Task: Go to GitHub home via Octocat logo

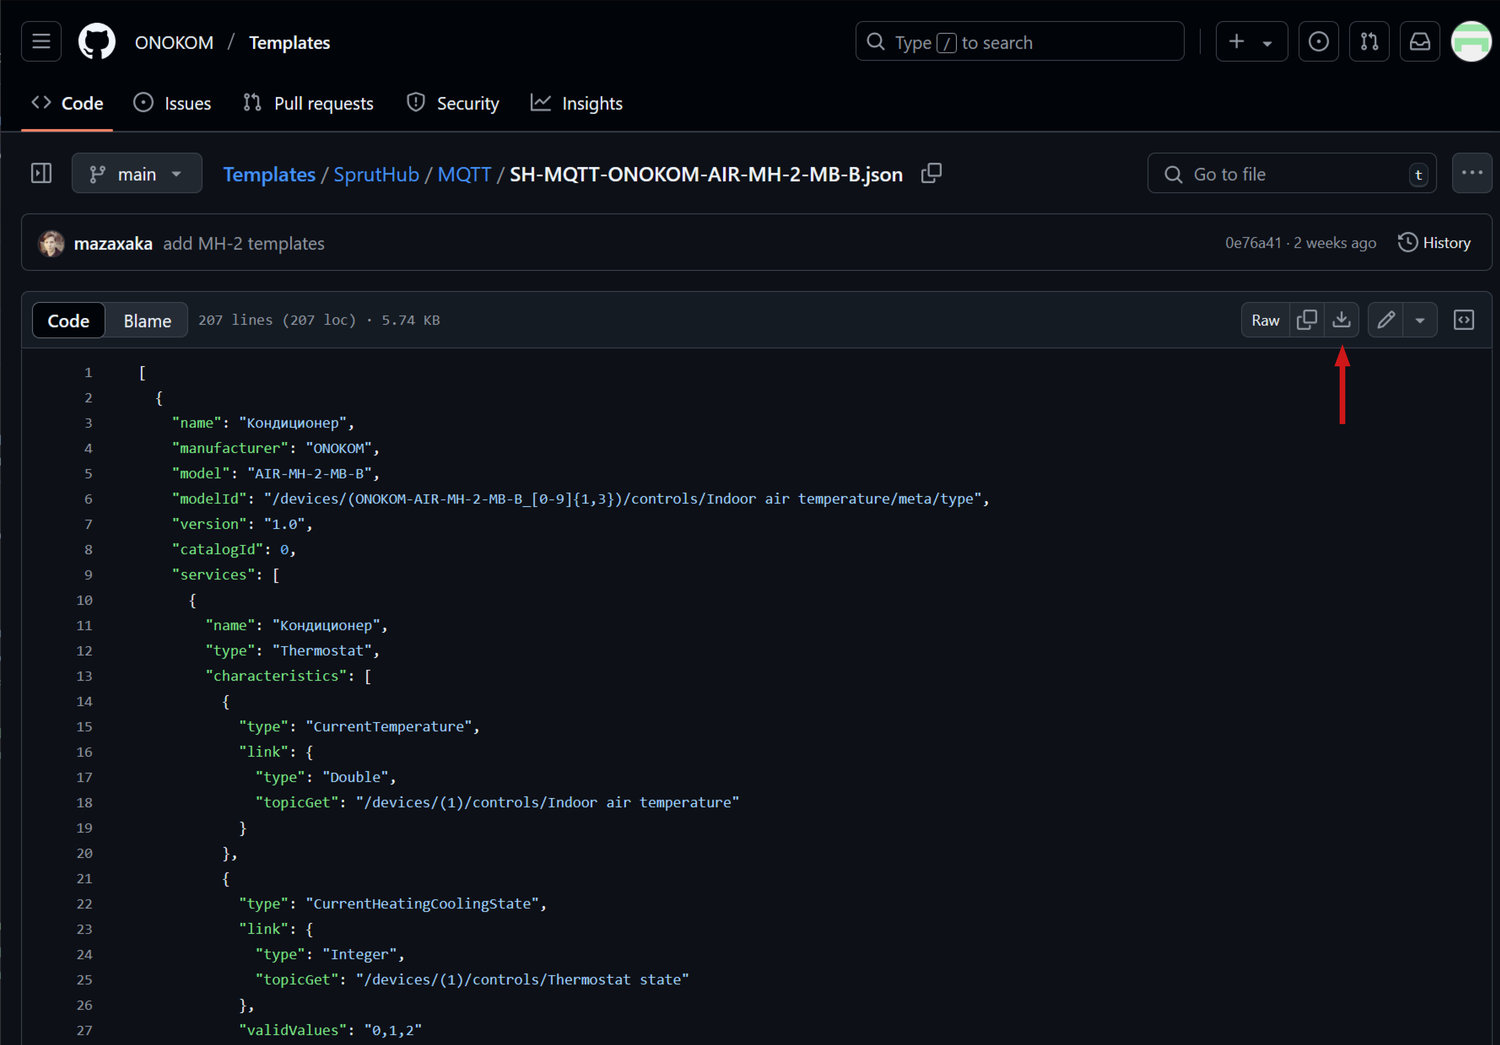Action: pyautogui.click(x=97, y=42)
